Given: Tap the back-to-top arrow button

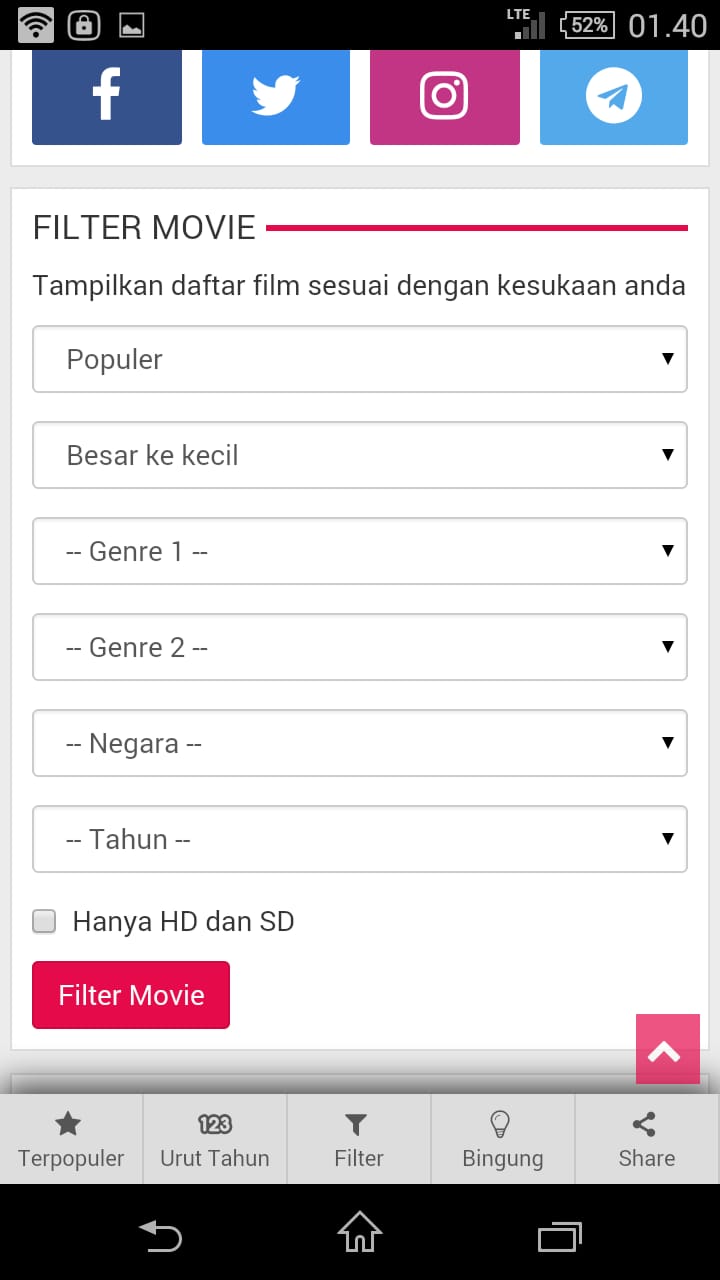Looking at the screenshot, I should pyautogui.click(x=668, y=1049).
